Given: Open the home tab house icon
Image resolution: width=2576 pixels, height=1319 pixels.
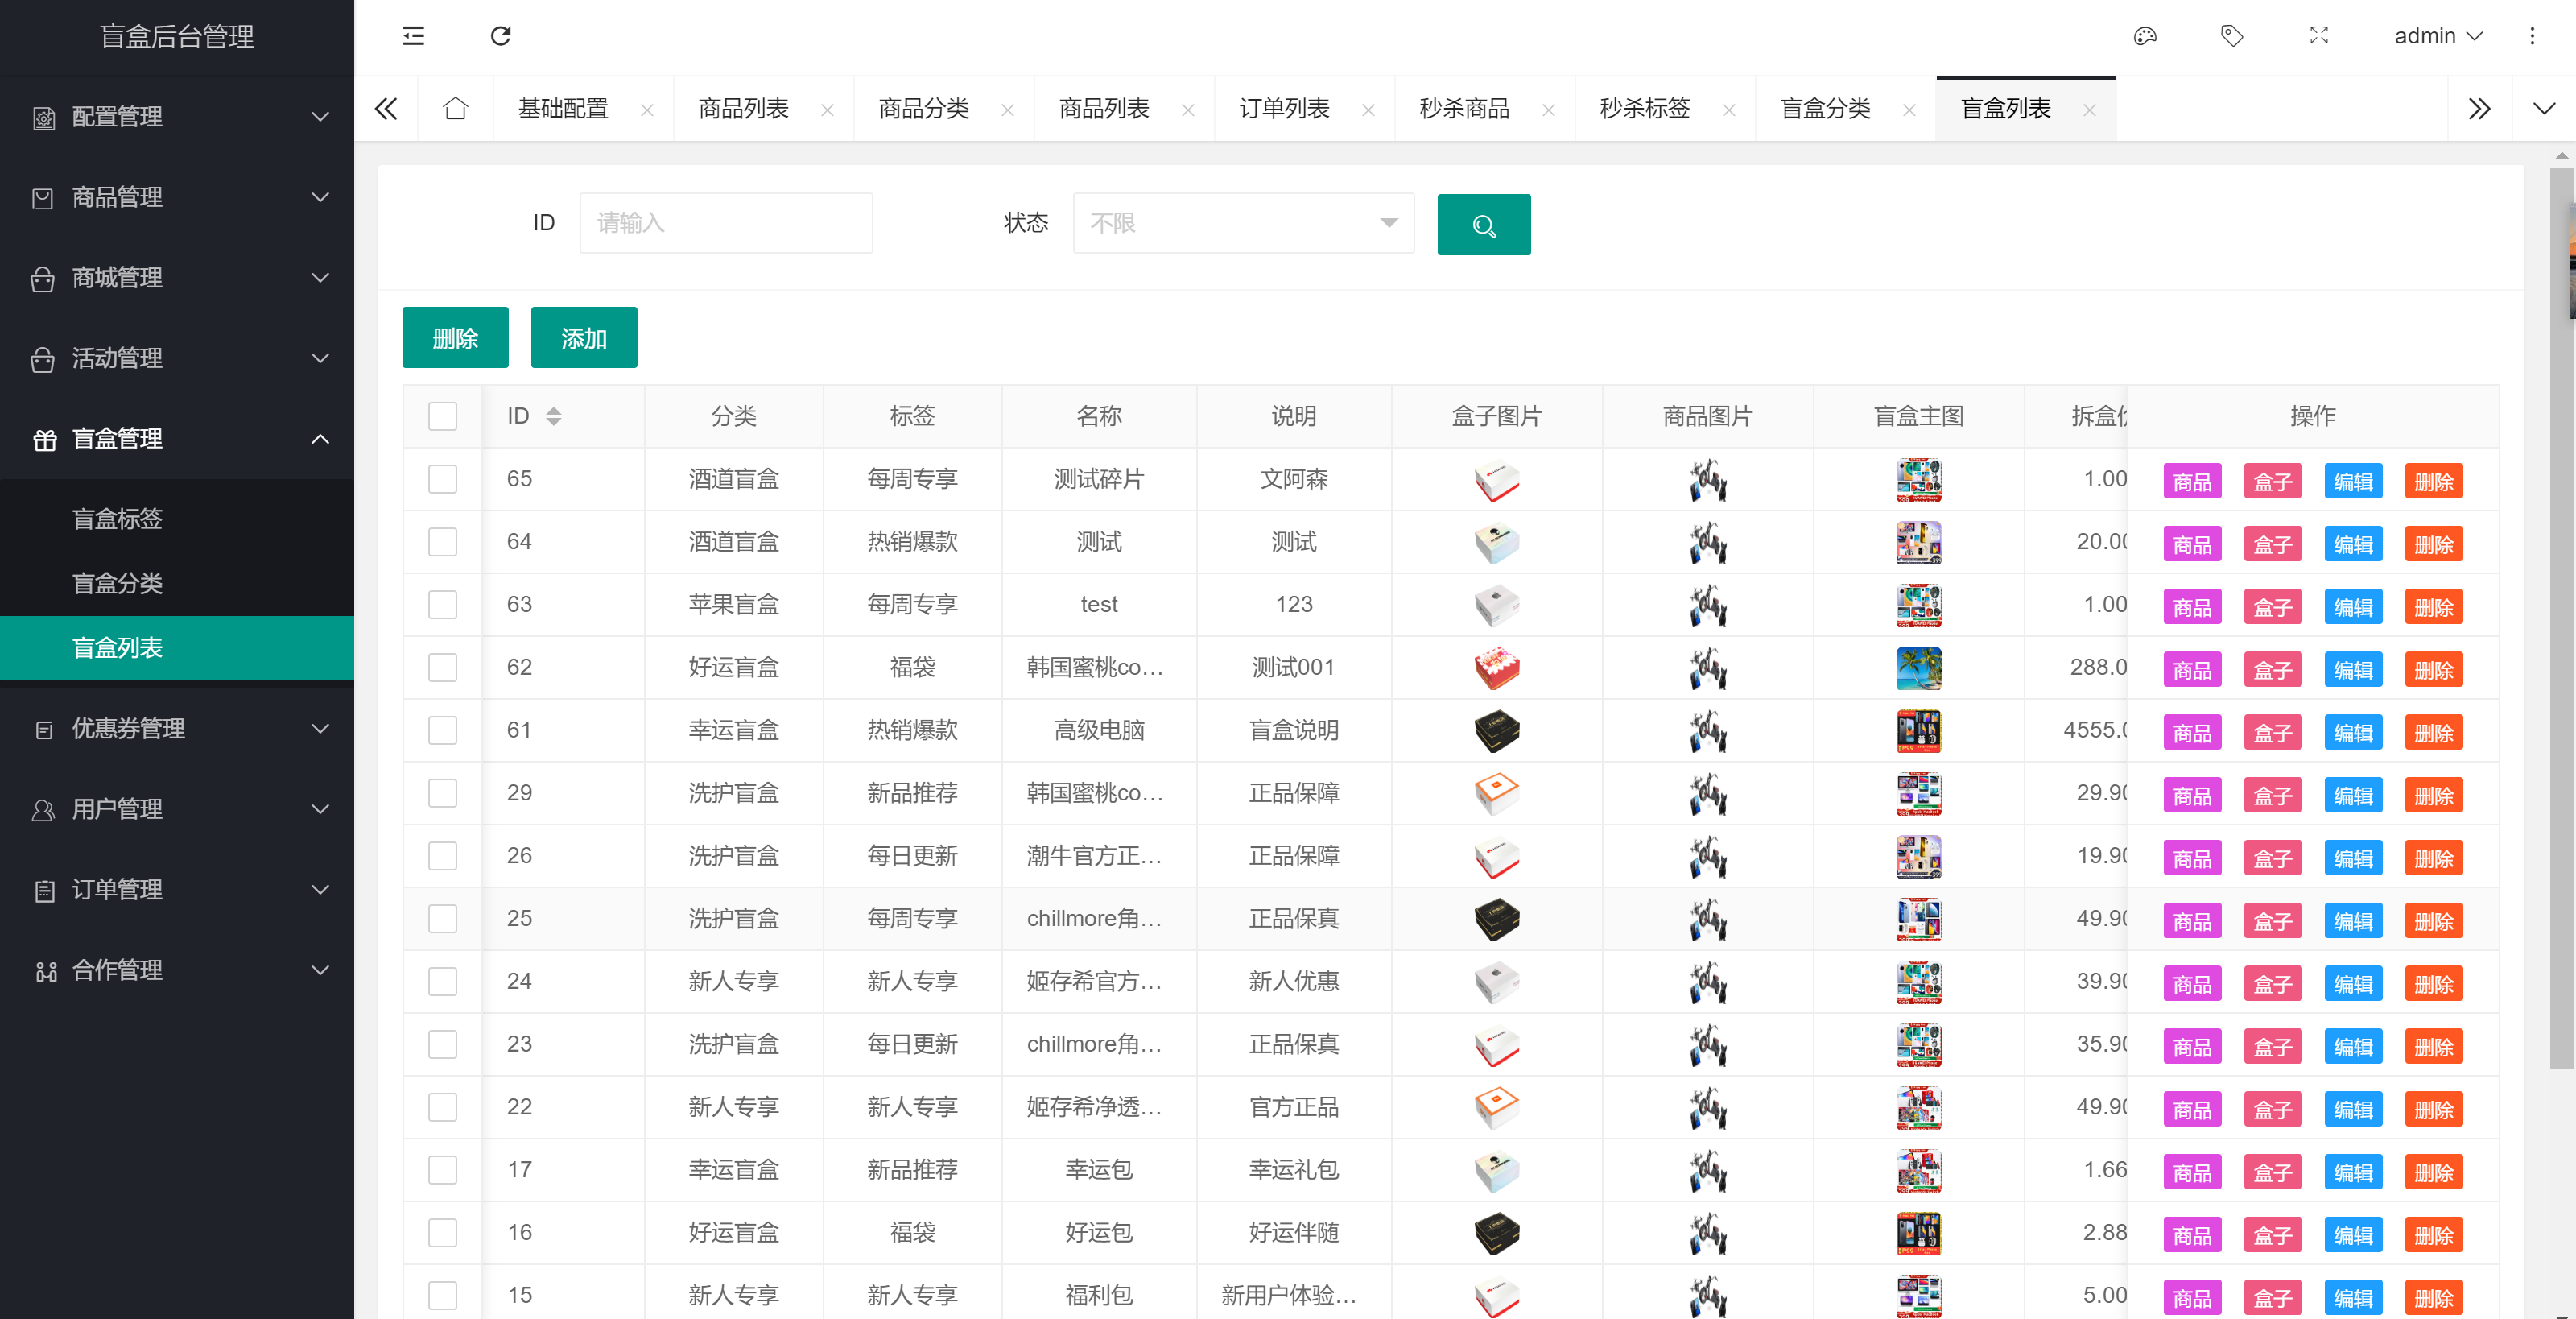Looking at the screenshot, I should (x=455, y=108).
